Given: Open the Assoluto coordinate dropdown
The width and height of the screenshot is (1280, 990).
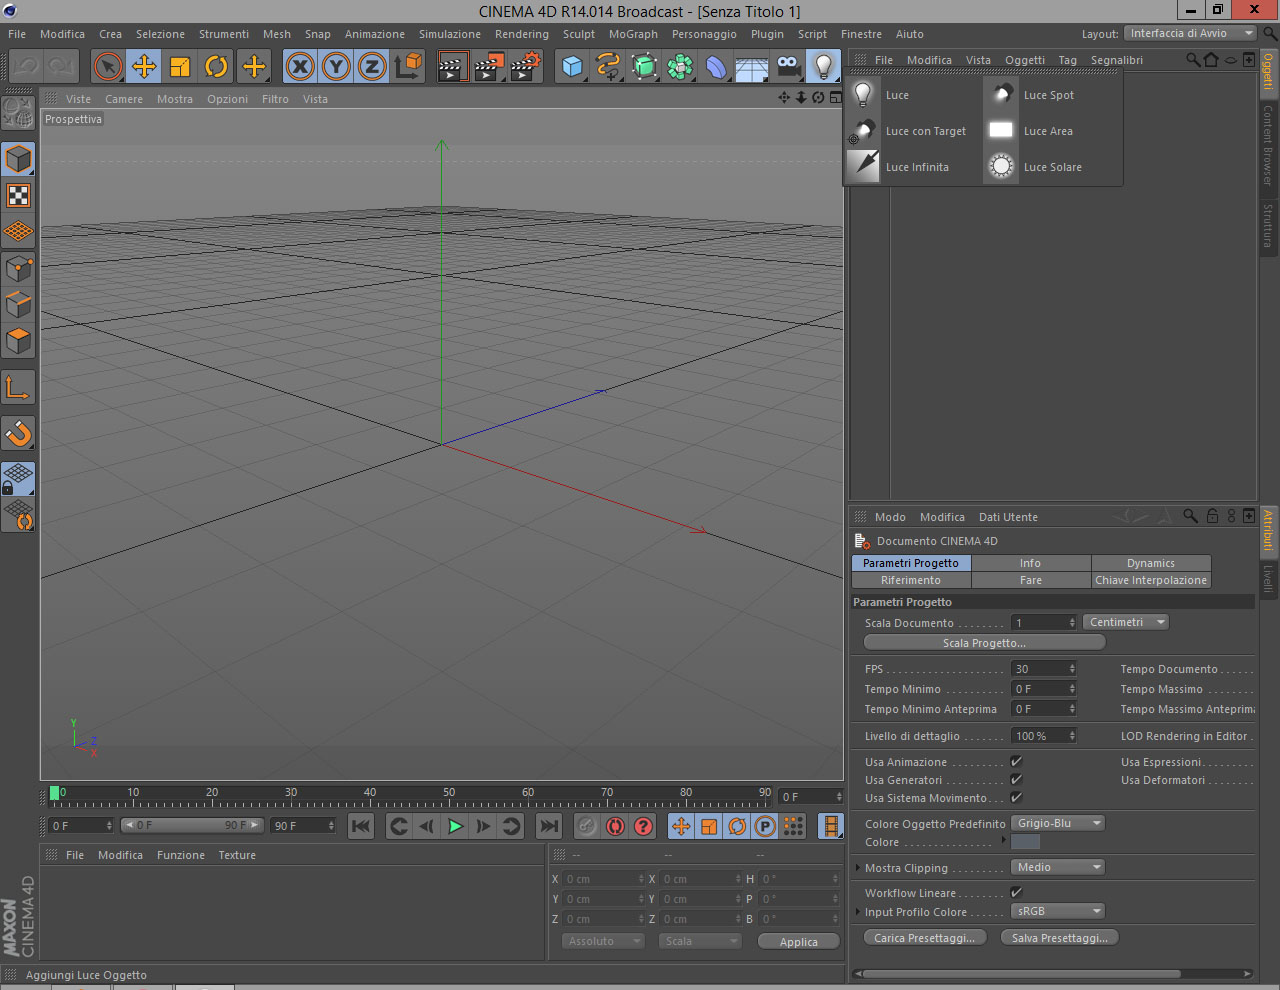Looking at the screenshot, I should [x=604, y=941].
